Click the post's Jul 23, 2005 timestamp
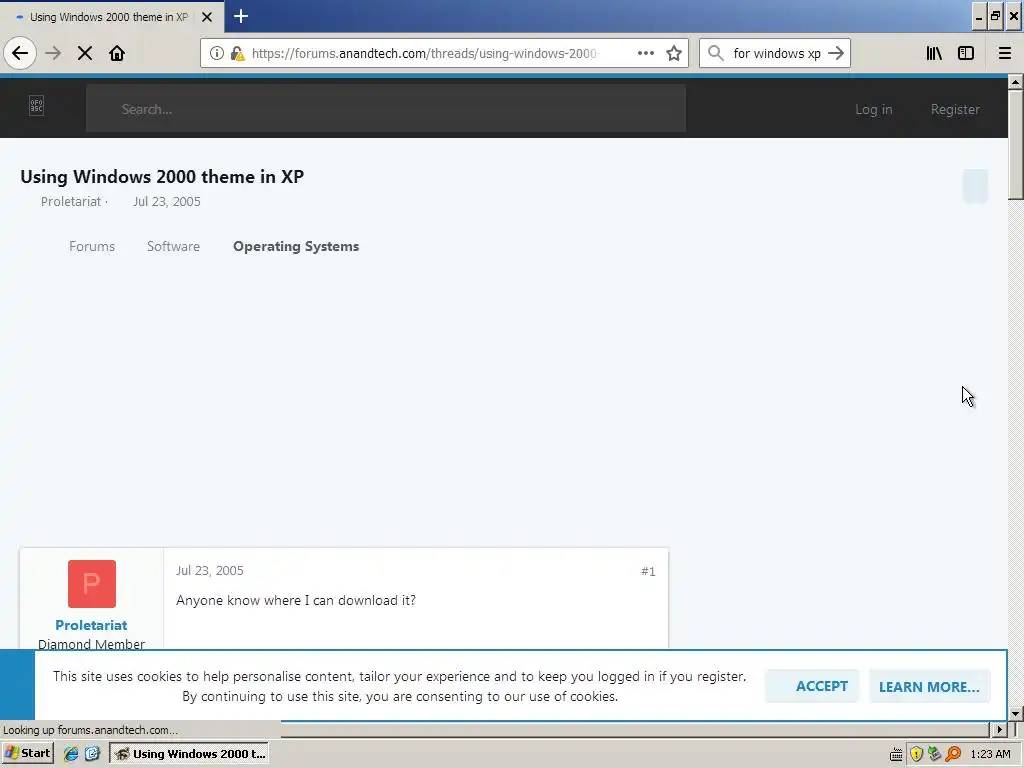1024x768 pixels. (210, 570)
